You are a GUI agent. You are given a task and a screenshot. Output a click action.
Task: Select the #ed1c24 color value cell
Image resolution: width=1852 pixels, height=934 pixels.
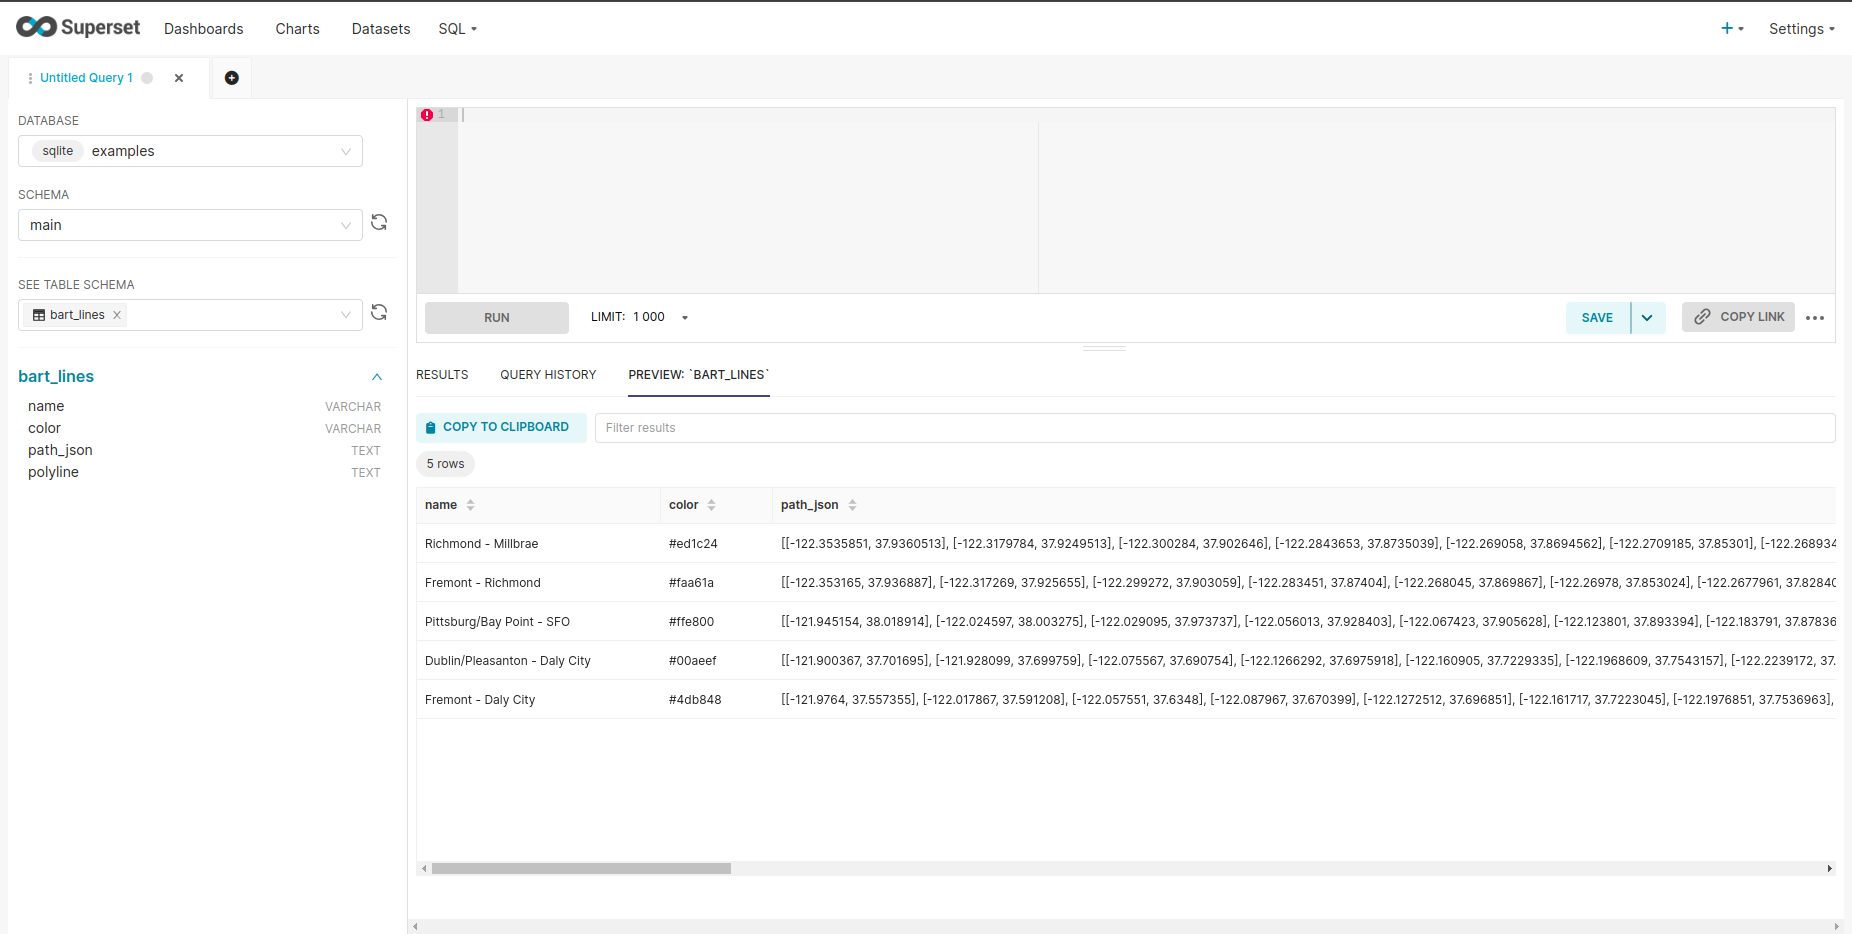coord(693,543)
